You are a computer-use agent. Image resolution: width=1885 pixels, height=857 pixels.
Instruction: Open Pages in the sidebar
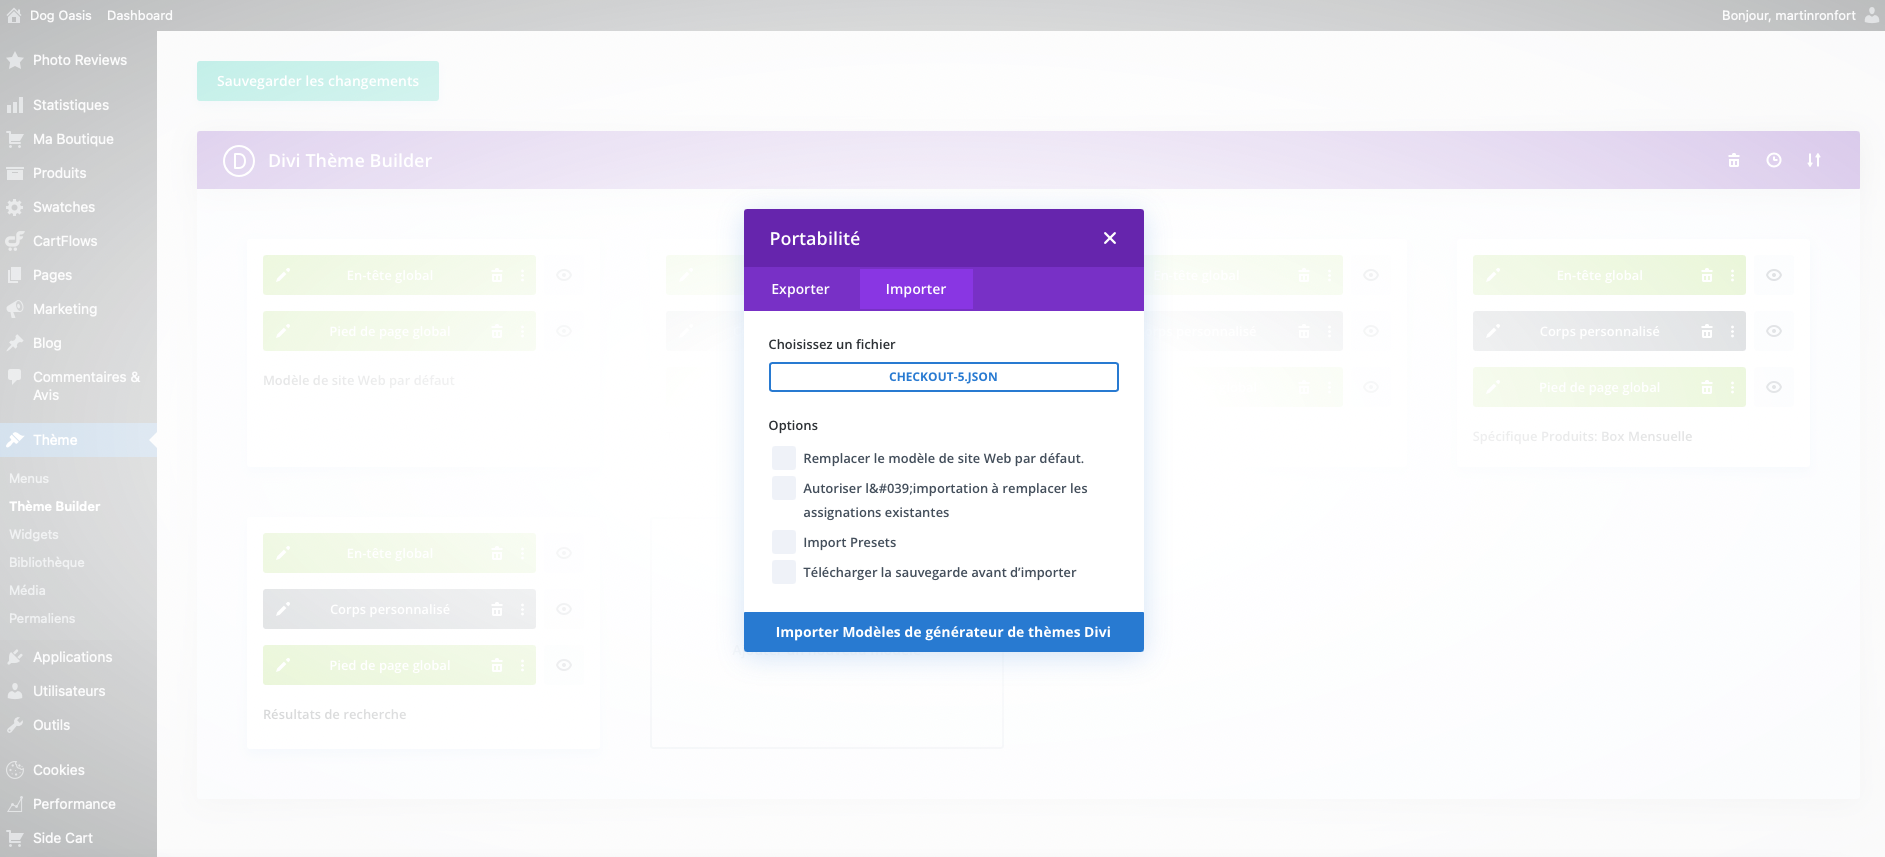(x=52, y=275)
